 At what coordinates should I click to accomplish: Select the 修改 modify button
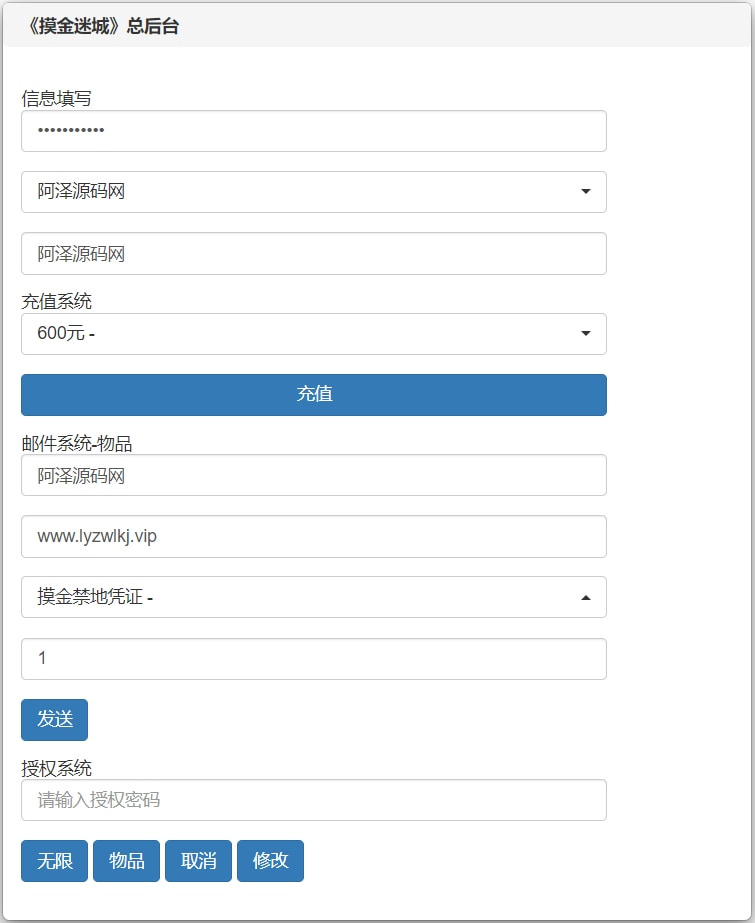click(270, 861)
